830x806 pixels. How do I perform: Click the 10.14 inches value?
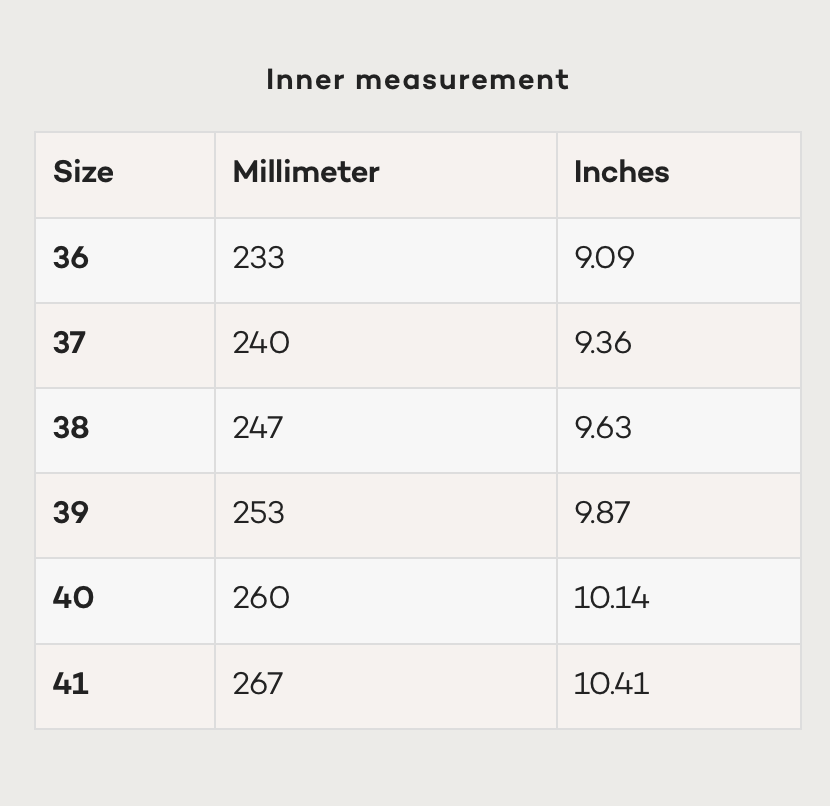[x=611, y=598]
